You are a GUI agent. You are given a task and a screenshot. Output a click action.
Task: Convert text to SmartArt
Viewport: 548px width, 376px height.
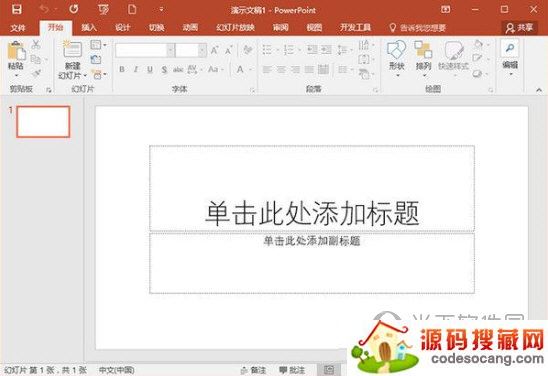coord(366,74)
